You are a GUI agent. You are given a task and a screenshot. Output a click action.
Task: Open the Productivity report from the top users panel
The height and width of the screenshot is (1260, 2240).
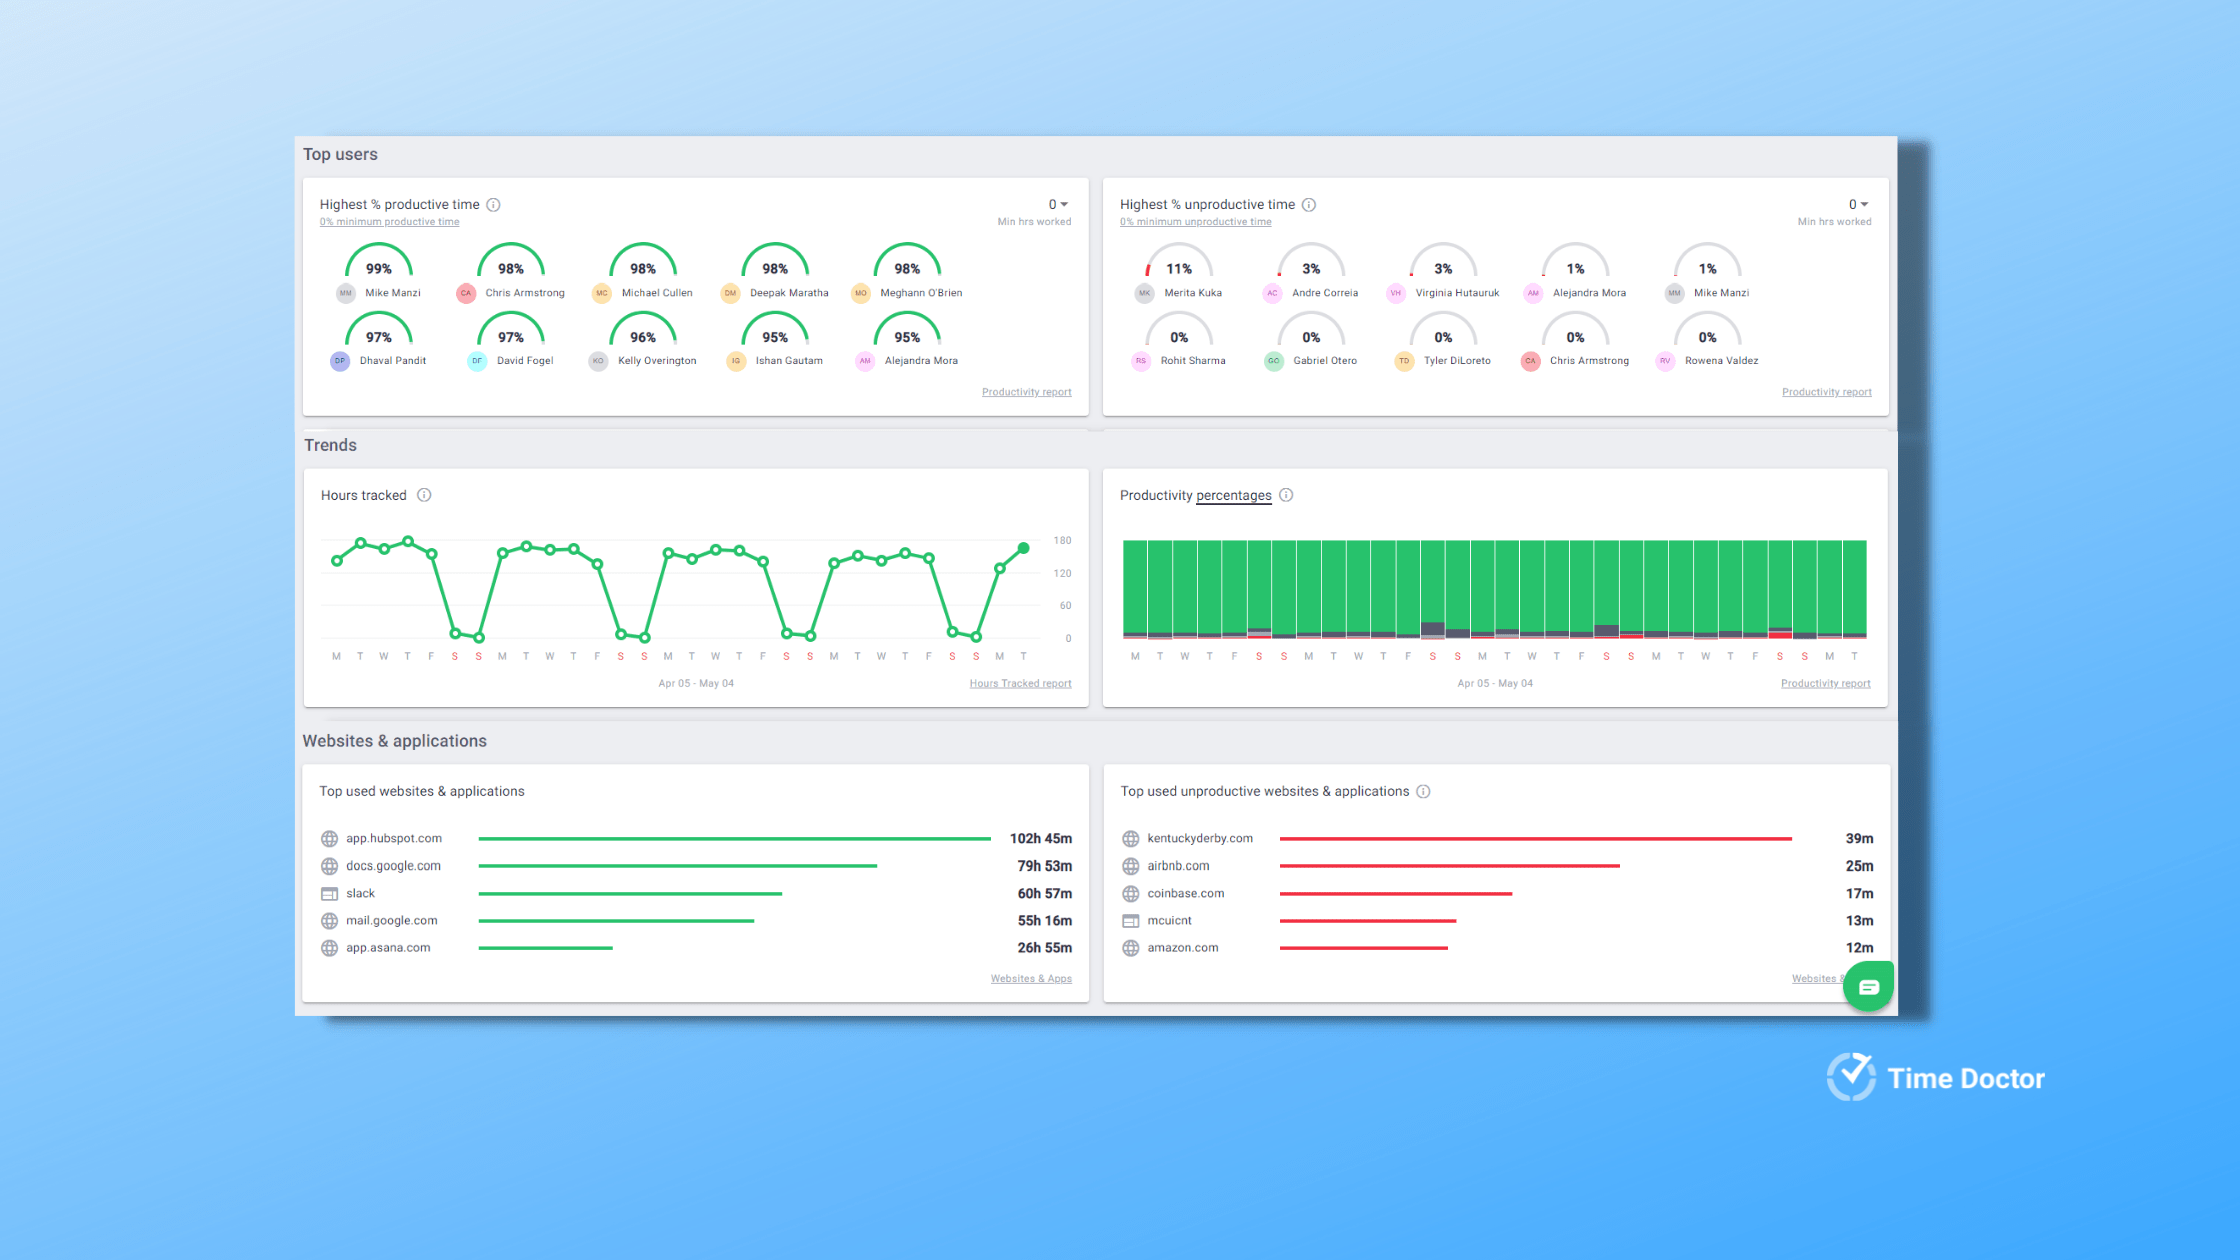[x=1026, y=391]
